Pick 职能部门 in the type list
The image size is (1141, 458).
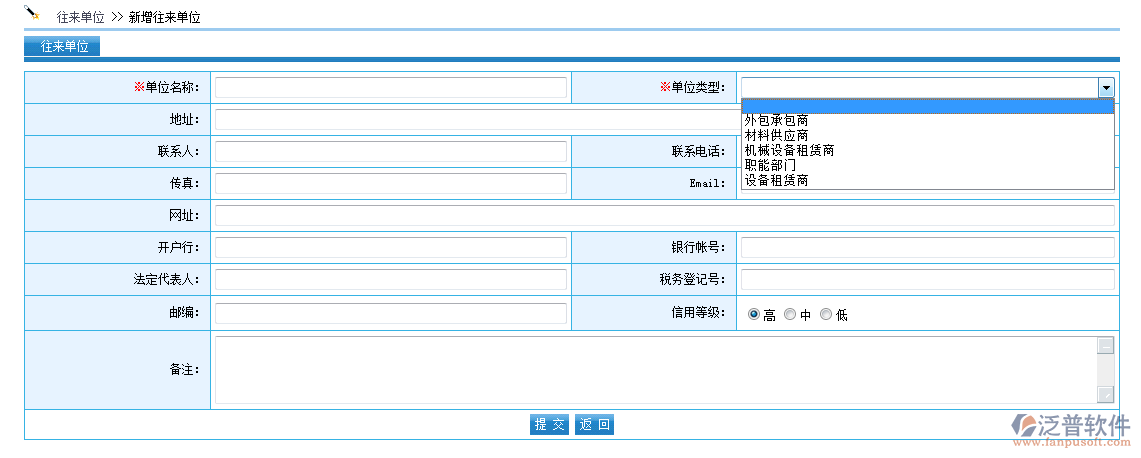click(x=770, y=165)
